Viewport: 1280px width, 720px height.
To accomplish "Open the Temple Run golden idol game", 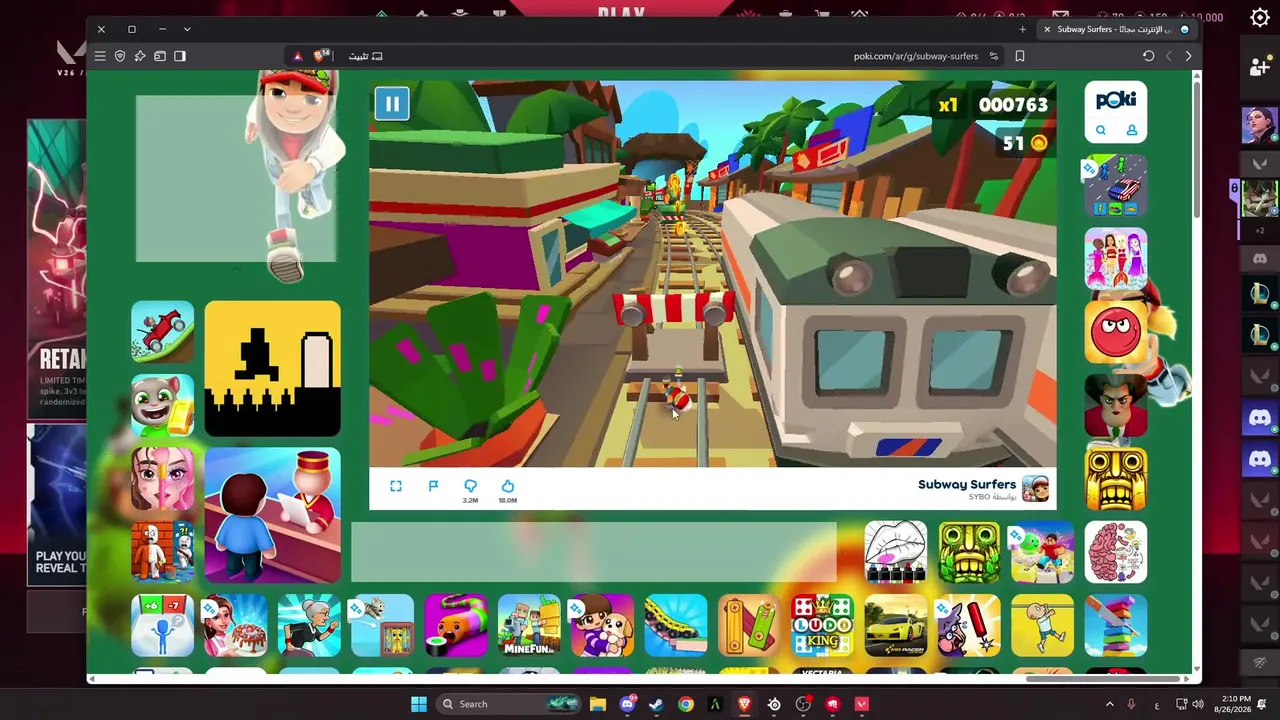I will click(1116, 478).
